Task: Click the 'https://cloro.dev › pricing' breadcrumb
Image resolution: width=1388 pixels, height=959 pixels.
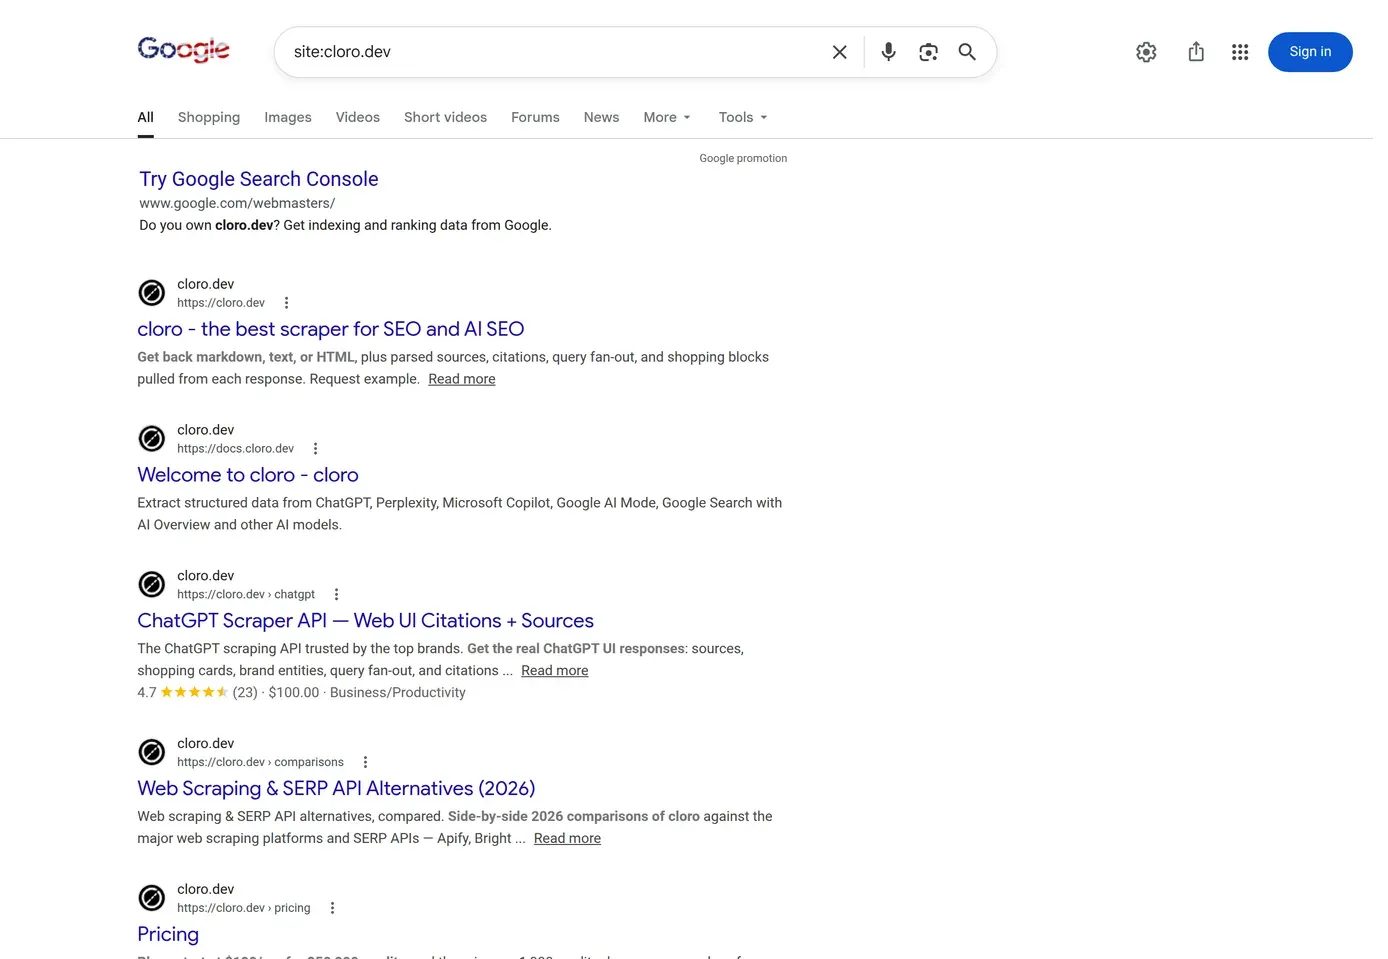Action: (244, 908)
